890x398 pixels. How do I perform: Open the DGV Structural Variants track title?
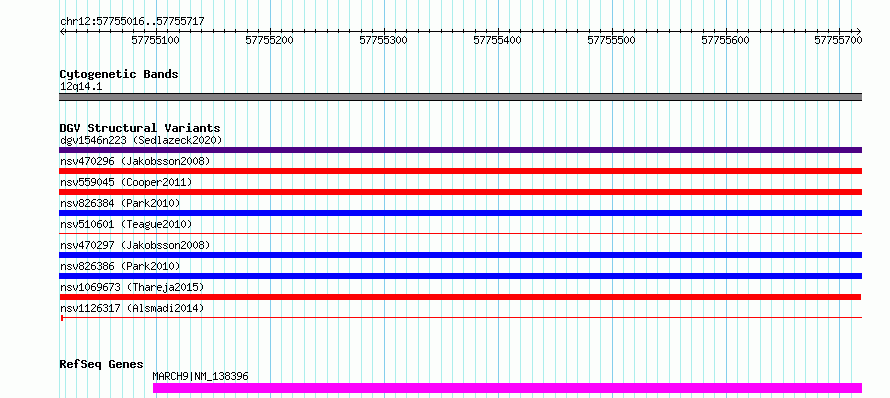tap(140, 128)
